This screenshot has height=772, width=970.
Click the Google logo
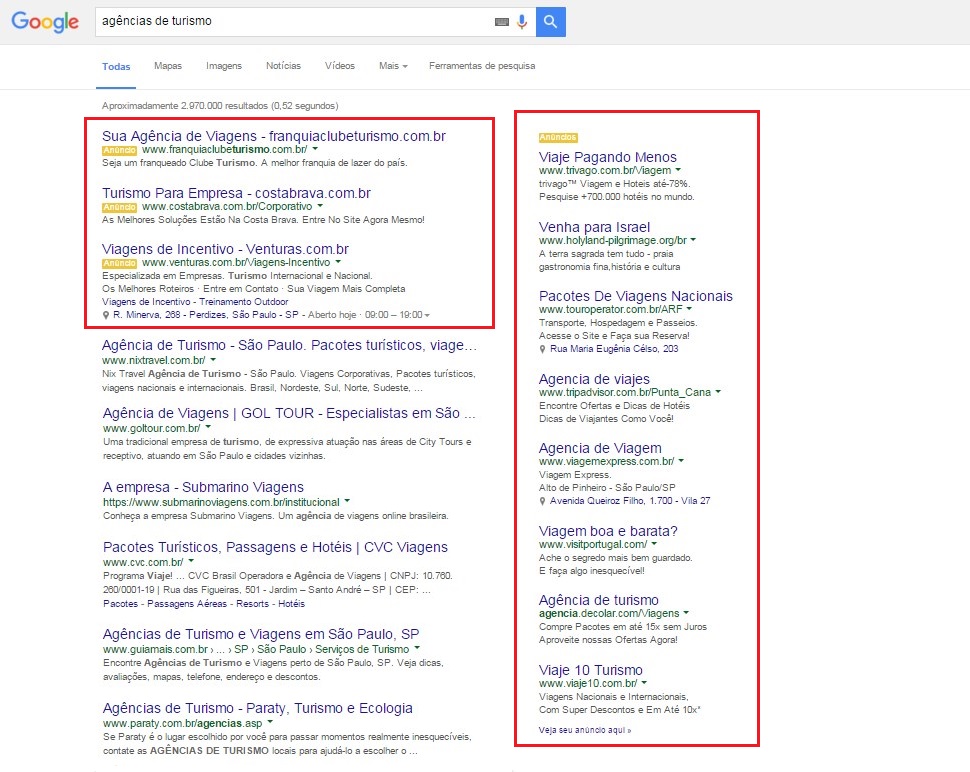[x=45, y=22]
